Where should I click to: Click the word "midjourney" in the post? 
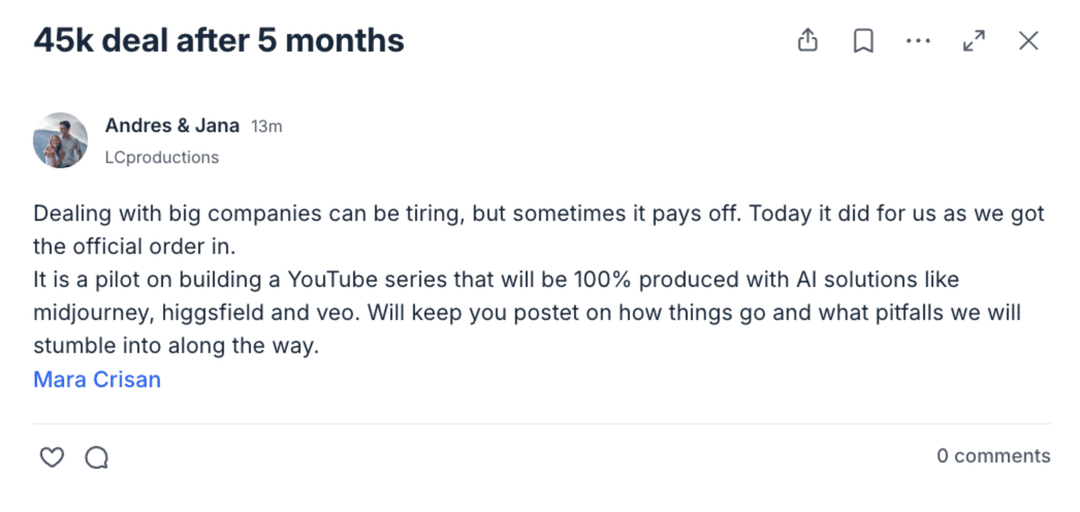(x=90, y=312)
